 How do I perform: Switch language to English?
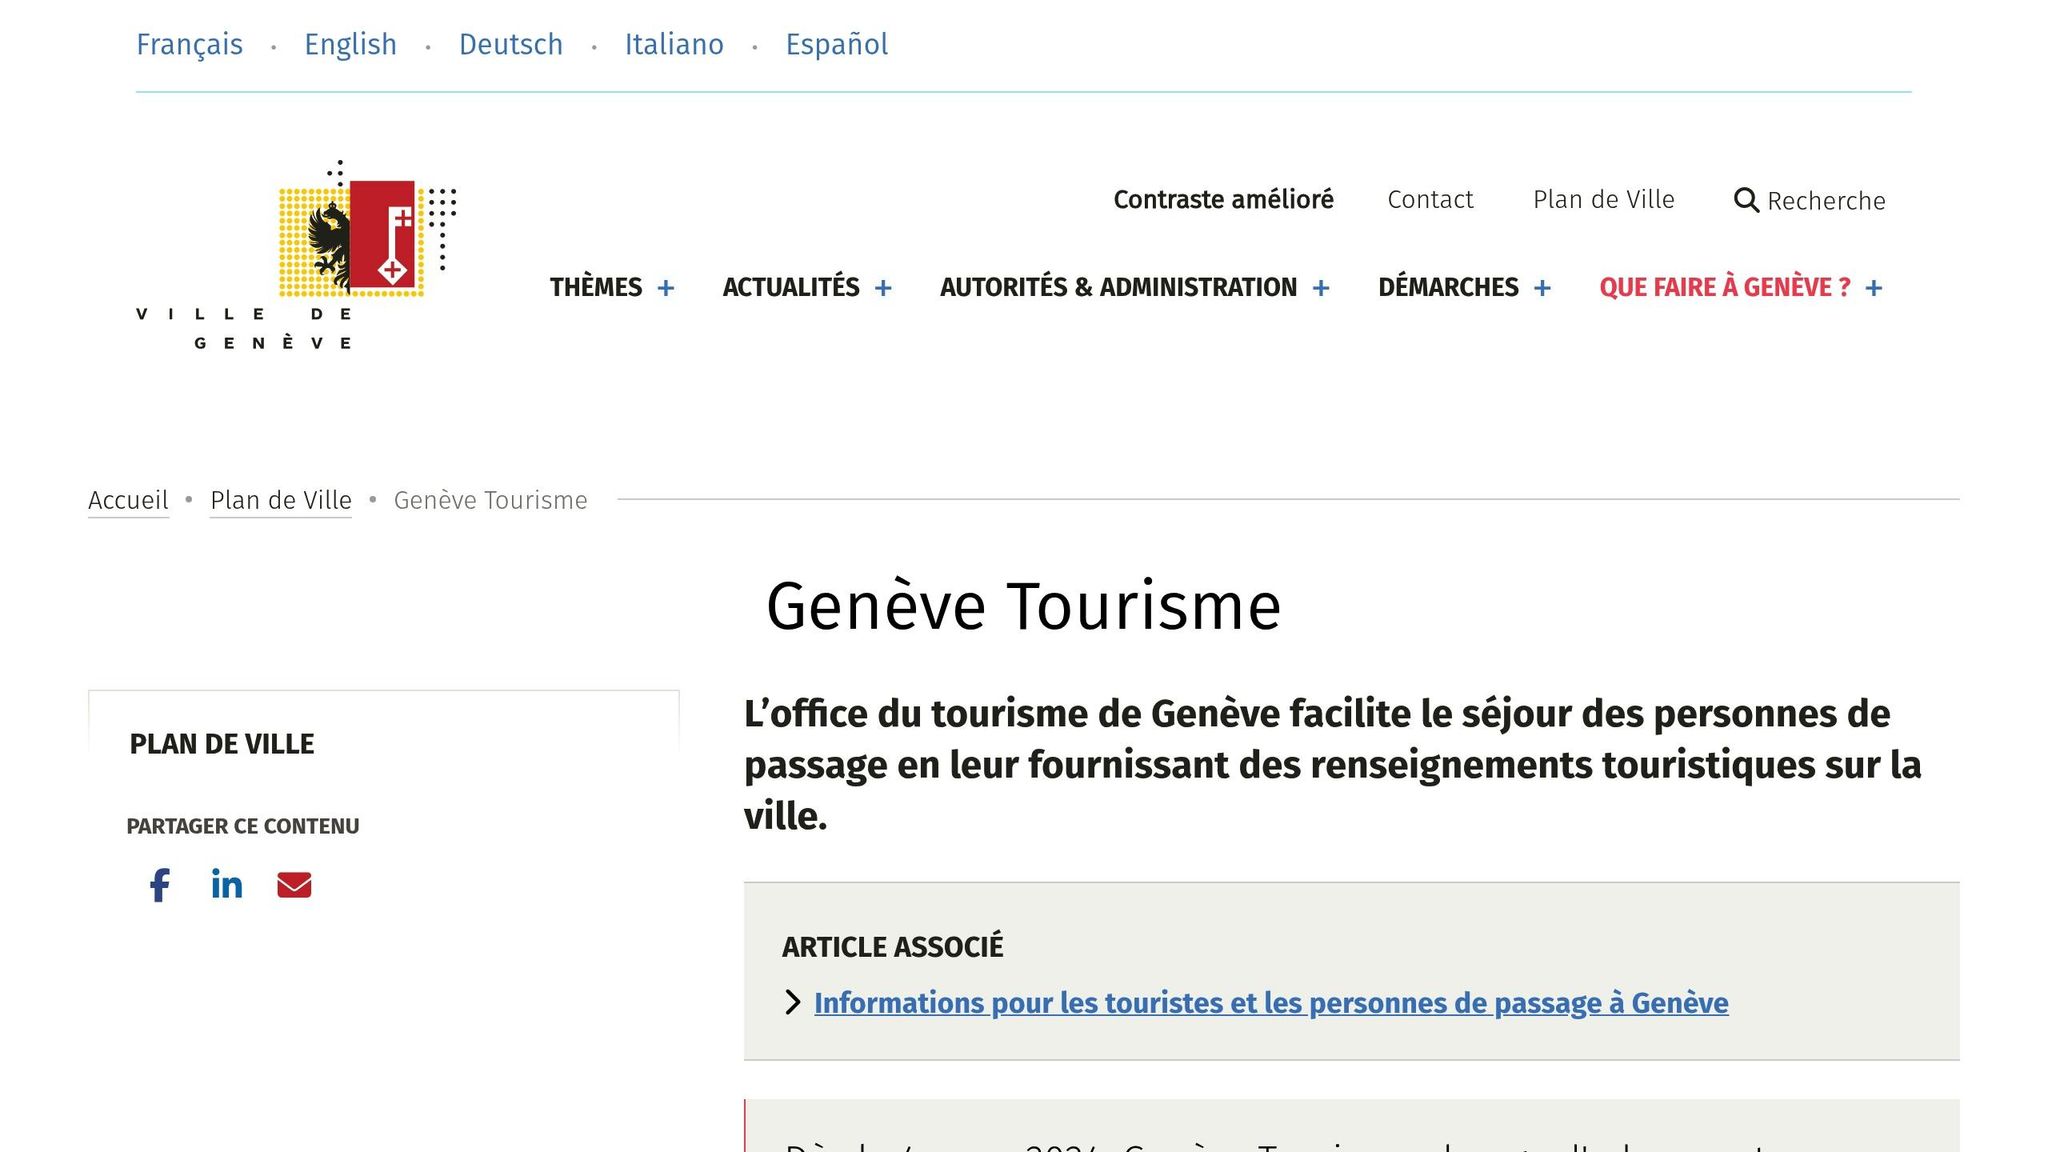tap(350, 45)
